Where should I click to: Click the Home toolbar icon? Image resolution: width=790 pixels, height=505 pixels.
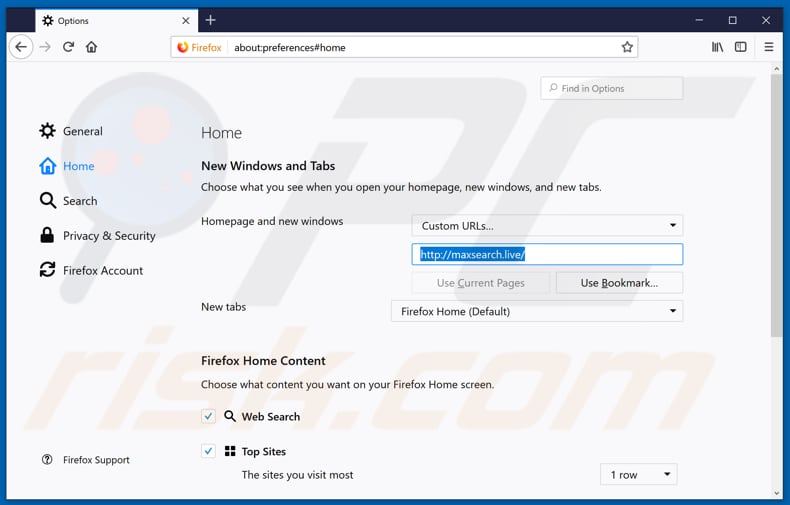[x=91, y=47]
